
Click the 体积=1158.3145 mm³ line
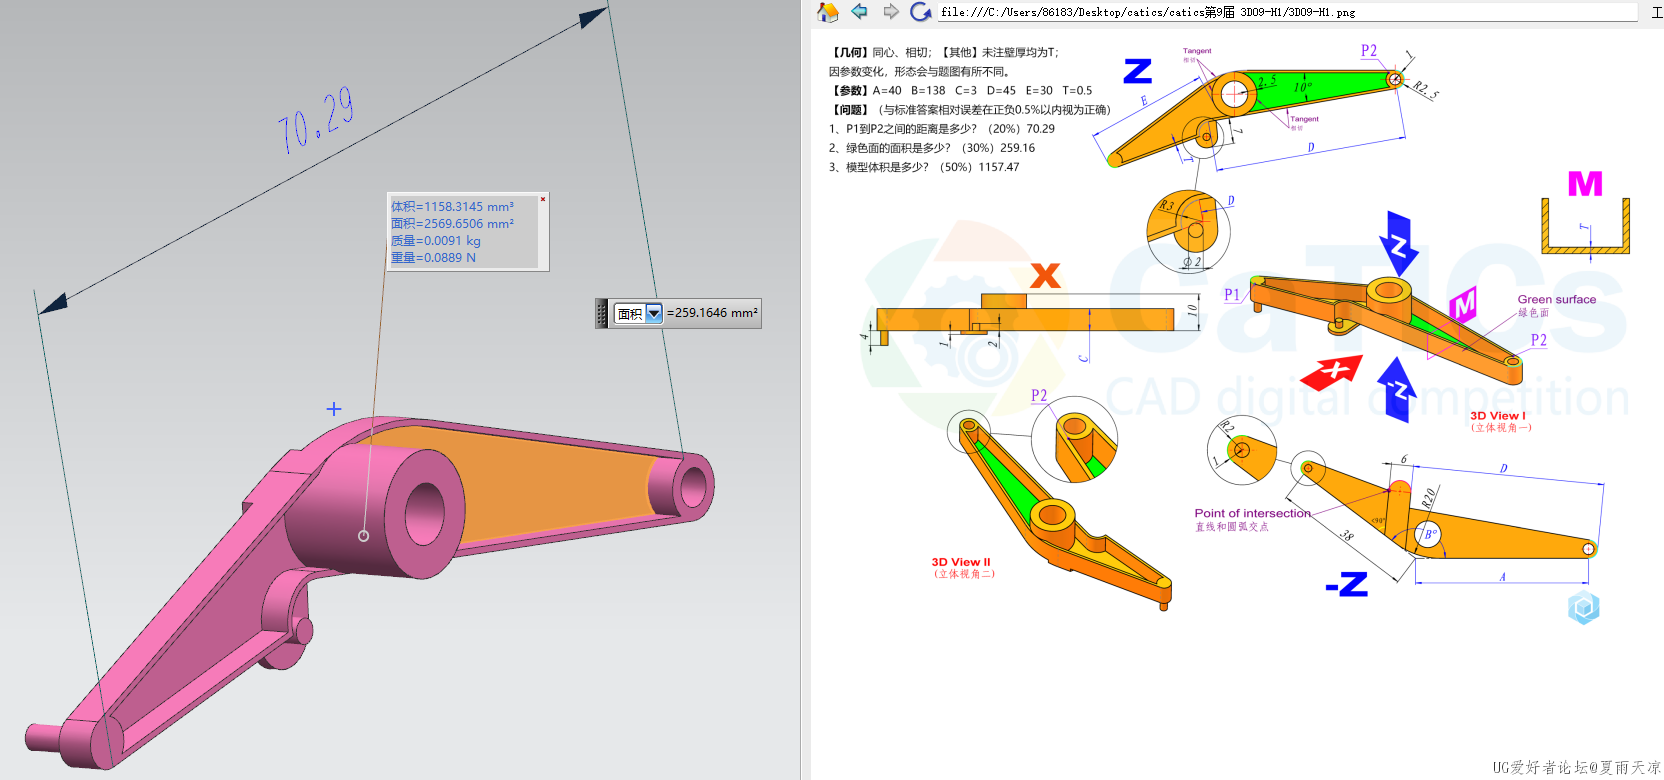(452, 207)
